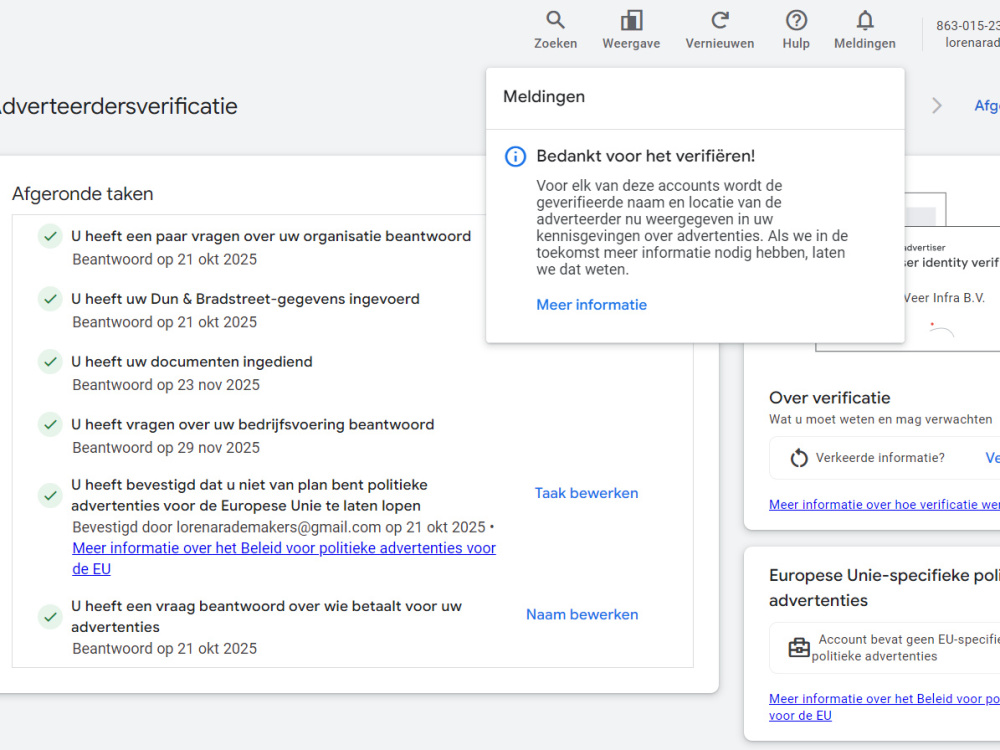Click Naam bewerken link
Viewport: 1000px width, 750px height.
click(582, 614)
